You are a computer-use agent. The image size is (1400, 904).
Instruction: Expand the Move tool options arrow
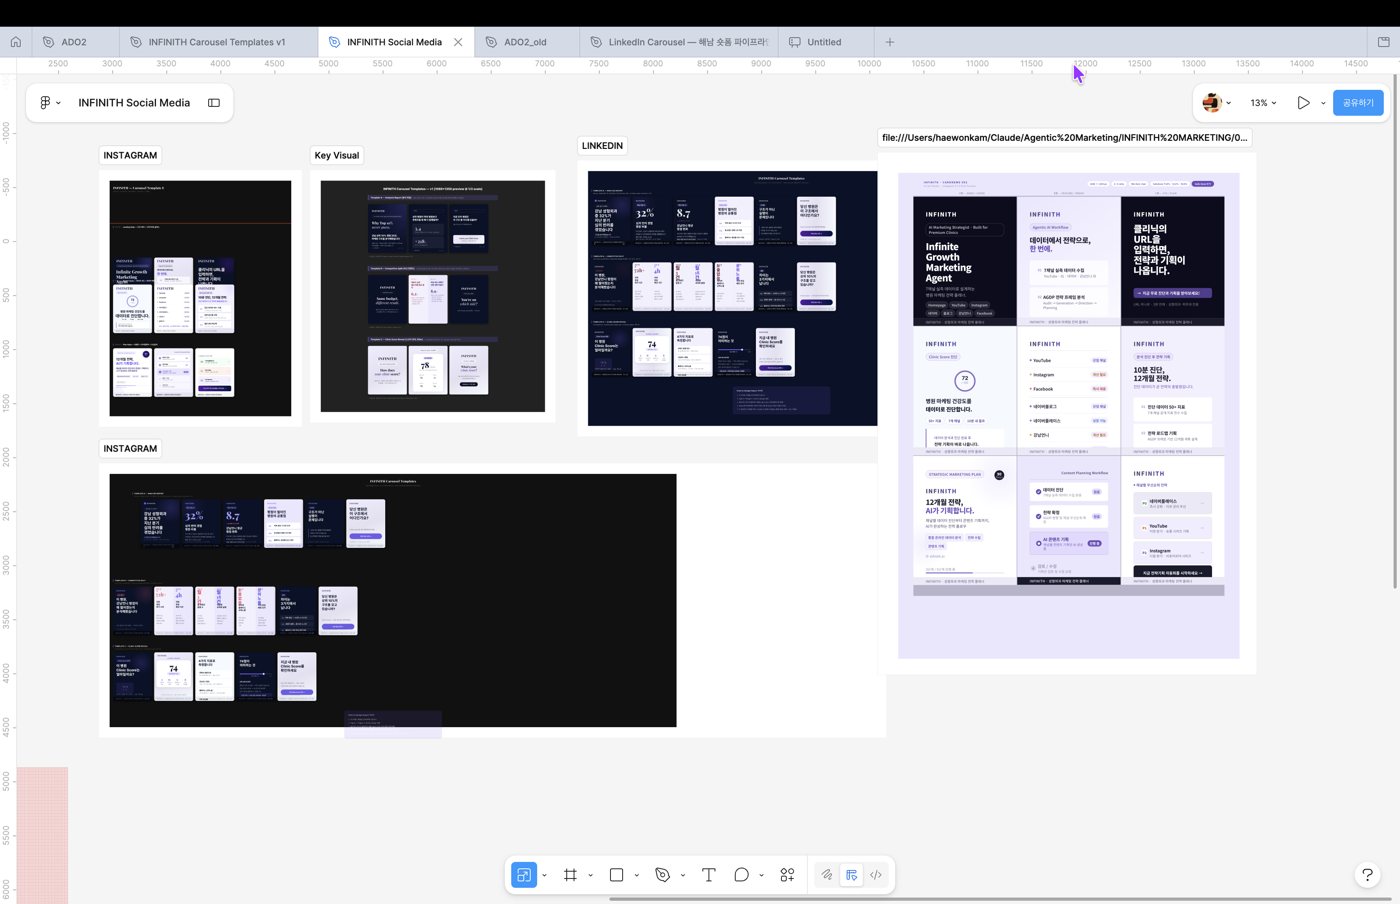pyautogui.click(x=545, y=876)
